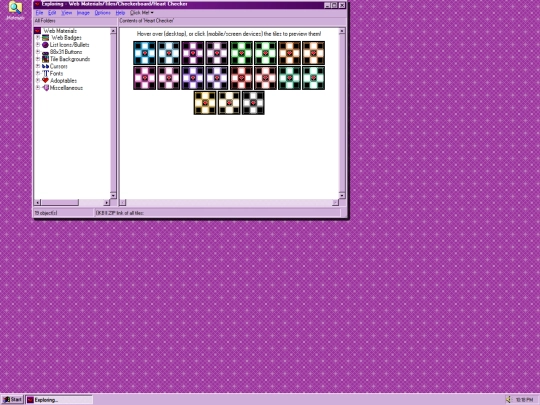Click the Adoptables heart icon
The width and height of the screenshot is (540, 405).
(45, 80)
